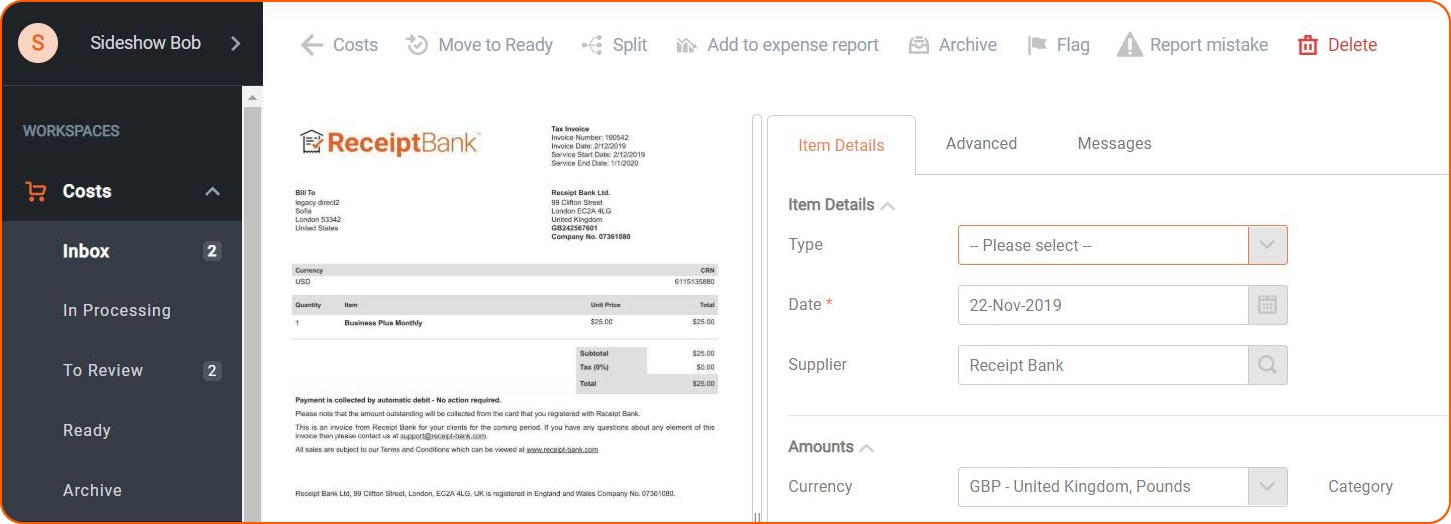Click the Business Plus Monthly invoice line
Viewport: 1451px width, 524px height.
[383, 323]
